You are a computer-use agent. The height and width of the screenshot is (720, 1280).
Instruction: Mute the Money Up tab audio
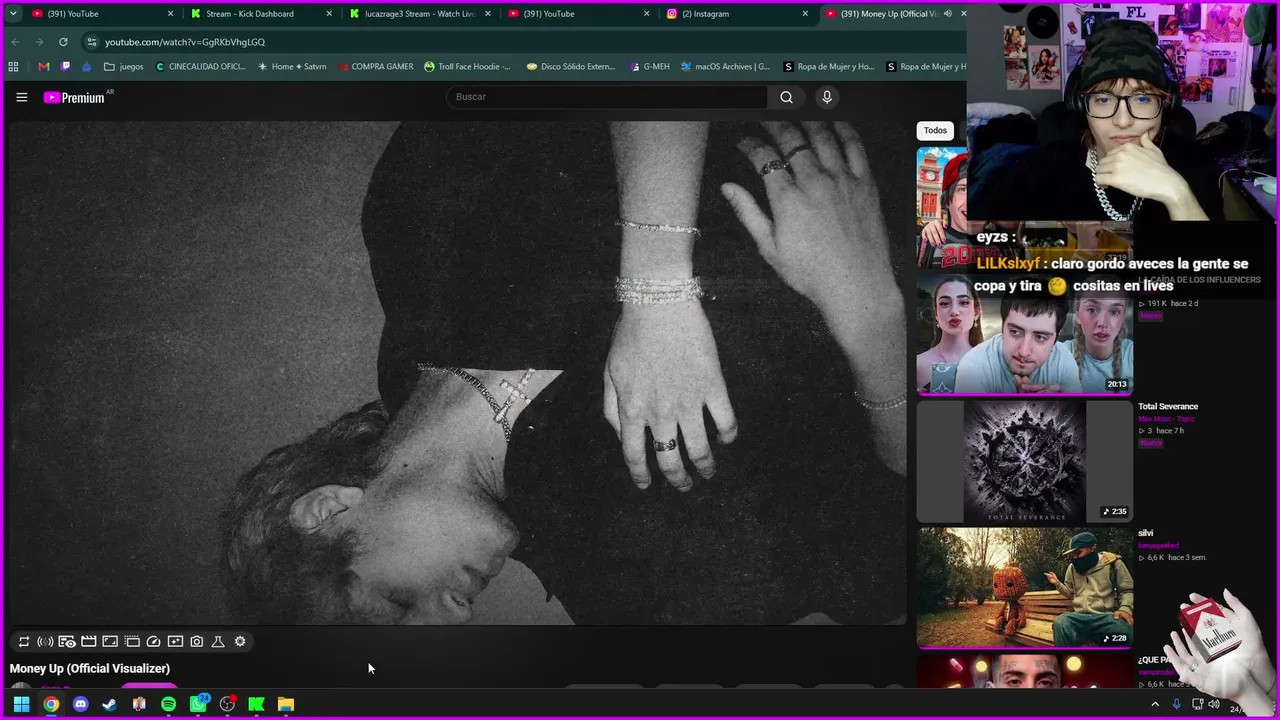947,14
